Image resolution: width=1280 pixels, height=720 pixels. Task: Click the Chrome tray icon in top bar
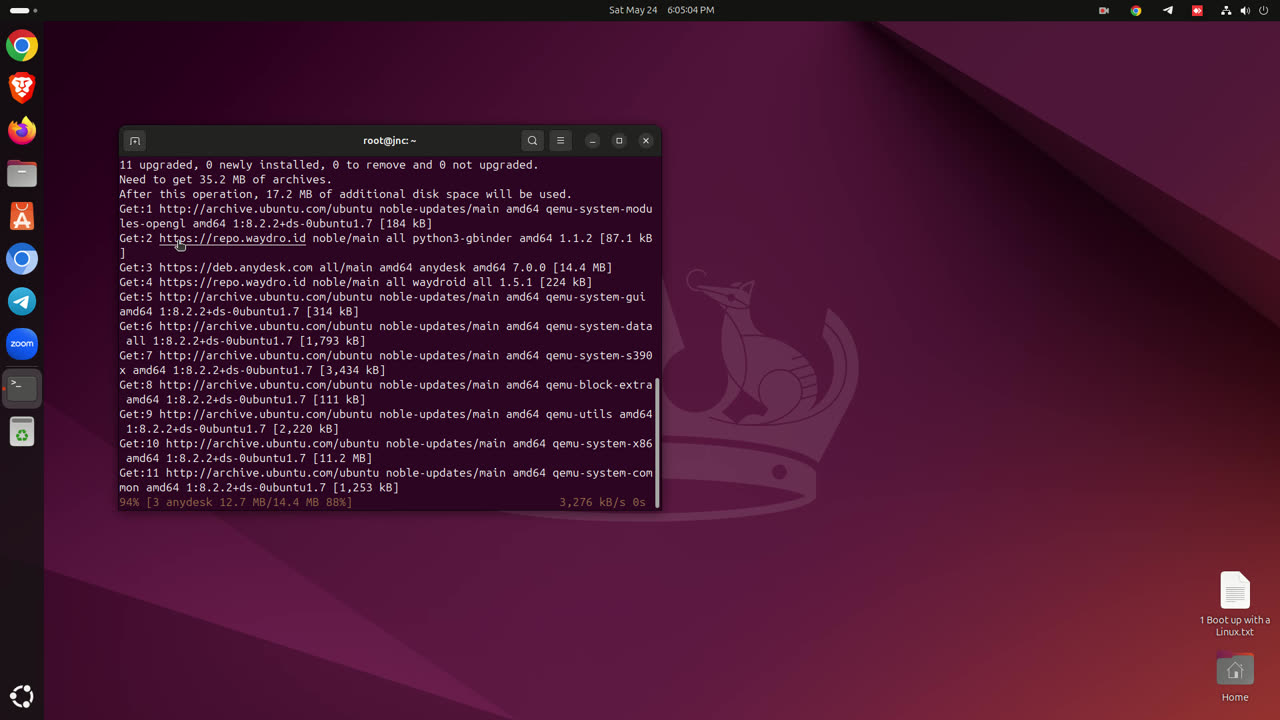pyautogui.click(x=1136, y=10)
